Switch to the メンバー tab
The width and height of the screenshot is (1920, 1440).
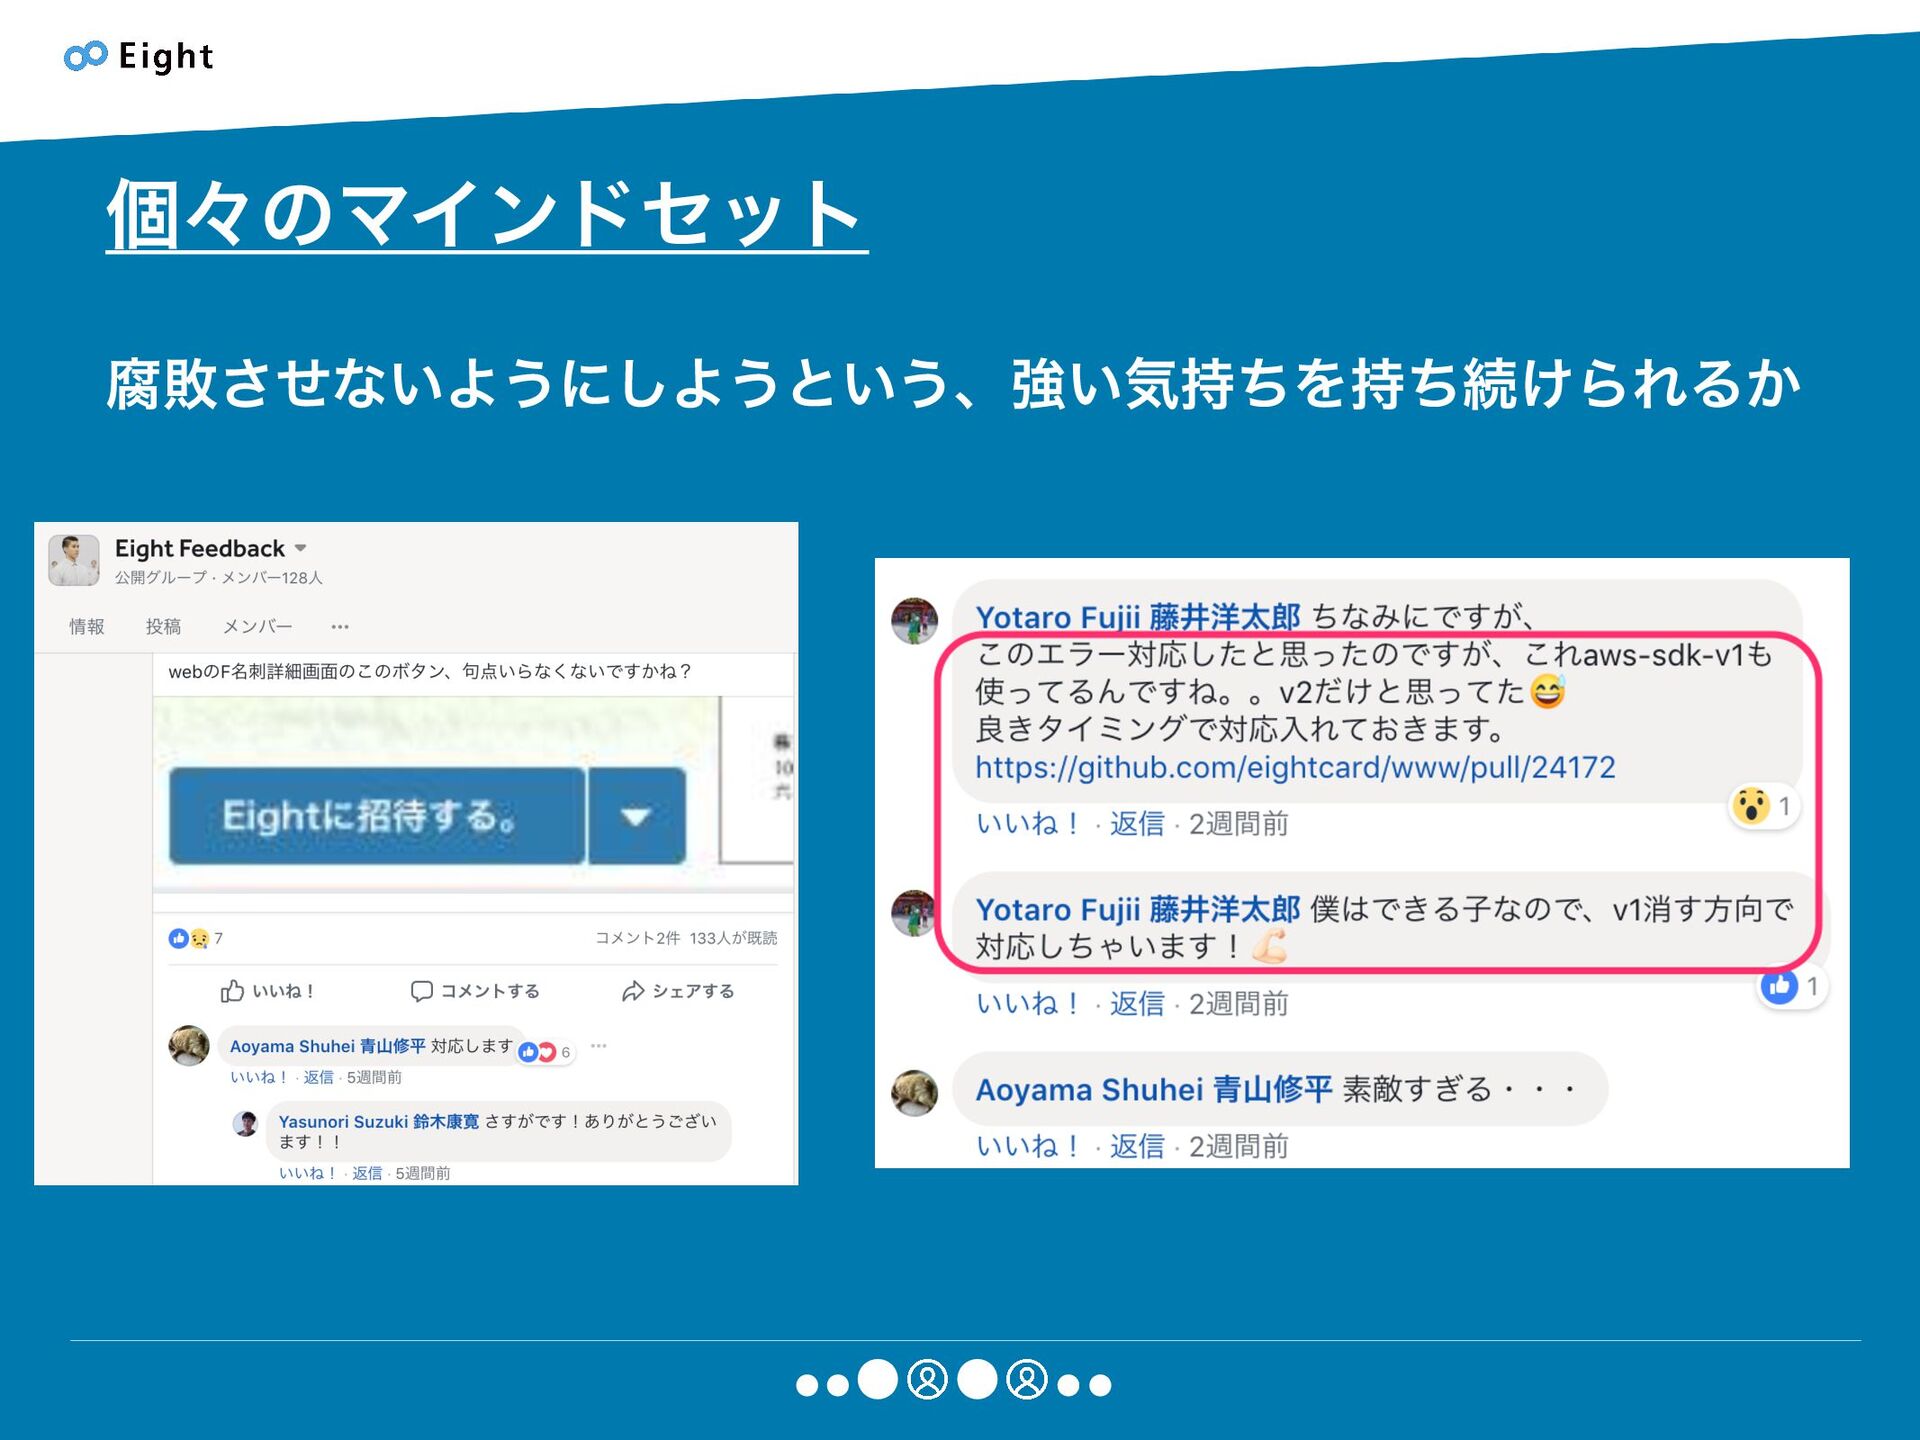click(257, 626)
